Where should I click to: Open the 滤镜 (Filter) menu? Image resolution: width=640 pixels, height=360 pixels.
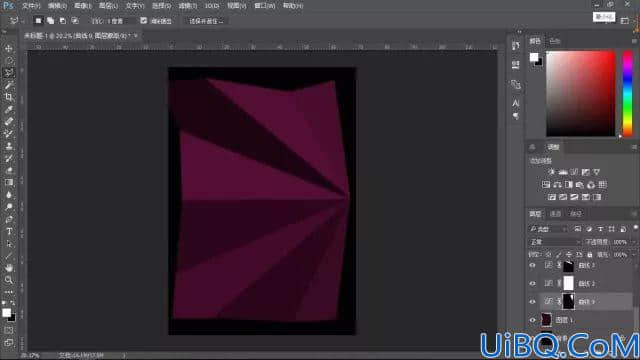(x=188, y=6)
